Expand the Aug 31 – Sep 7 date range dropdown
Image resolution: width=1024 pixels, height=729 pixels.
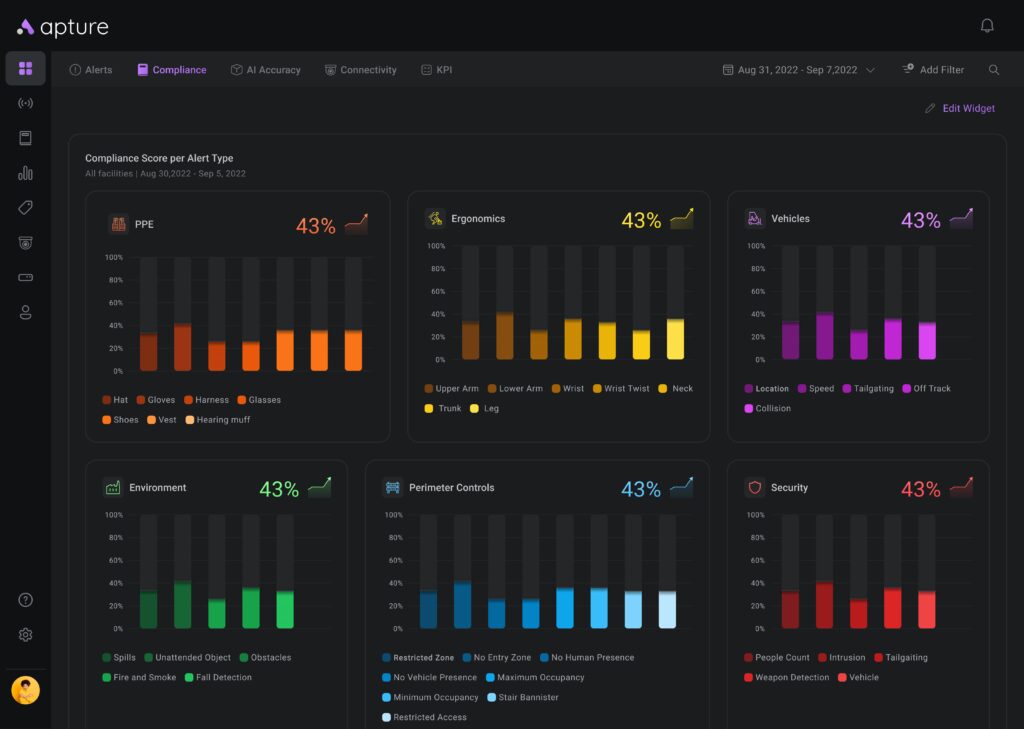point(798,70)
